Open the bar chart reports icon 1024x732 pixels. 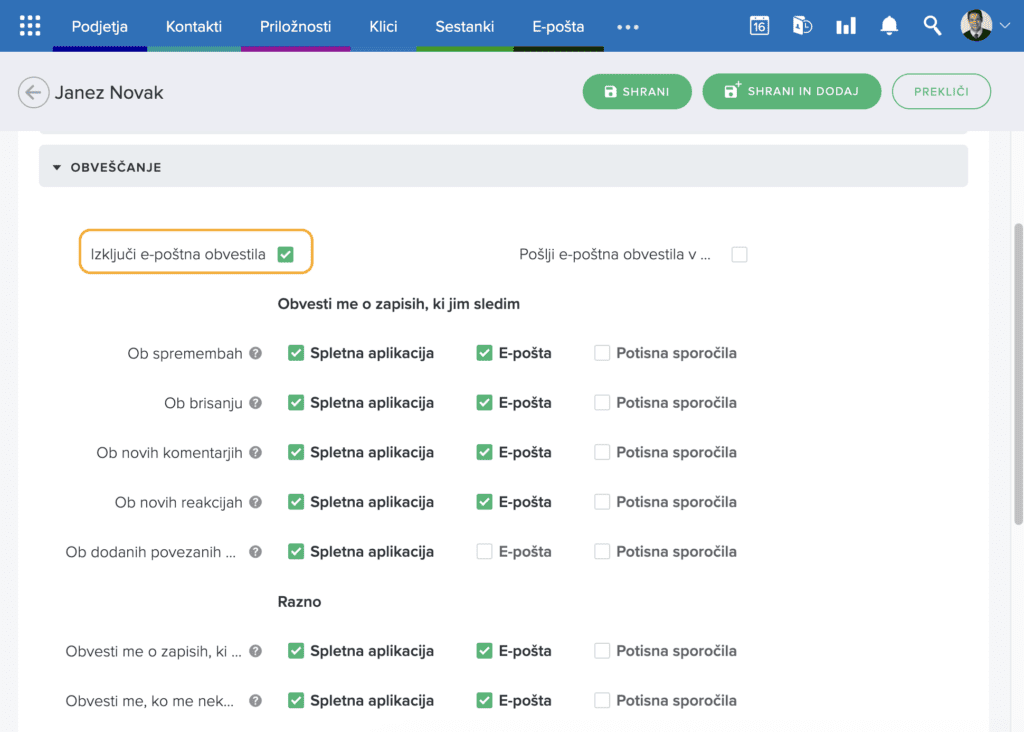[x=846, y=26]
